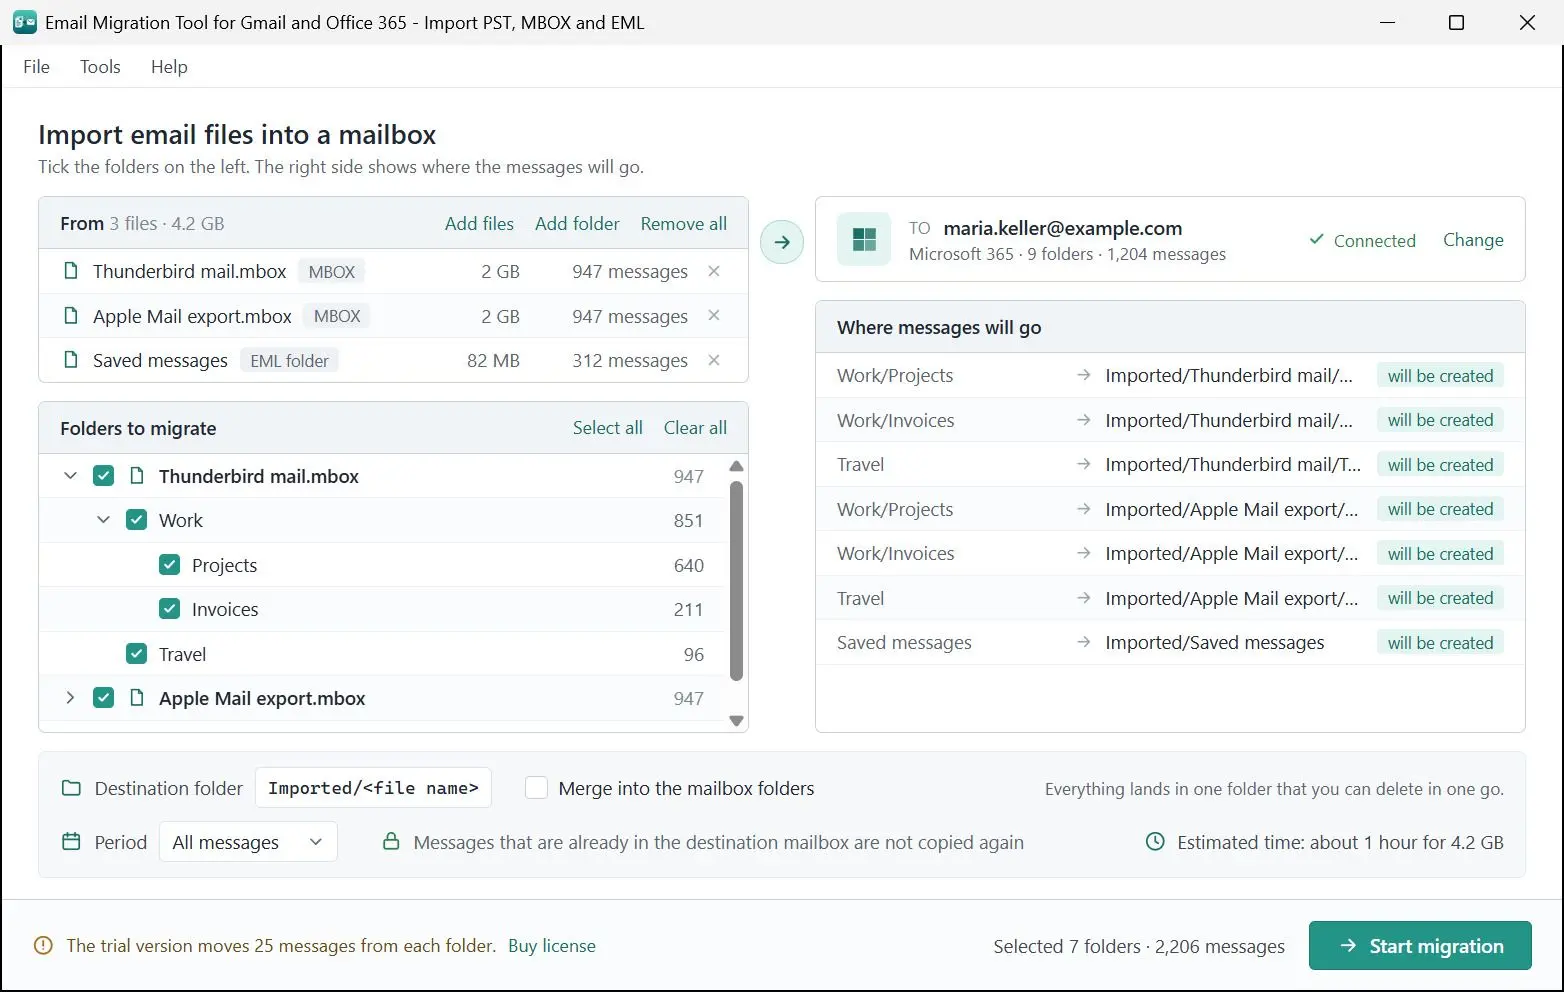Open the Period dropdown showing All messages

click(248, 842)
